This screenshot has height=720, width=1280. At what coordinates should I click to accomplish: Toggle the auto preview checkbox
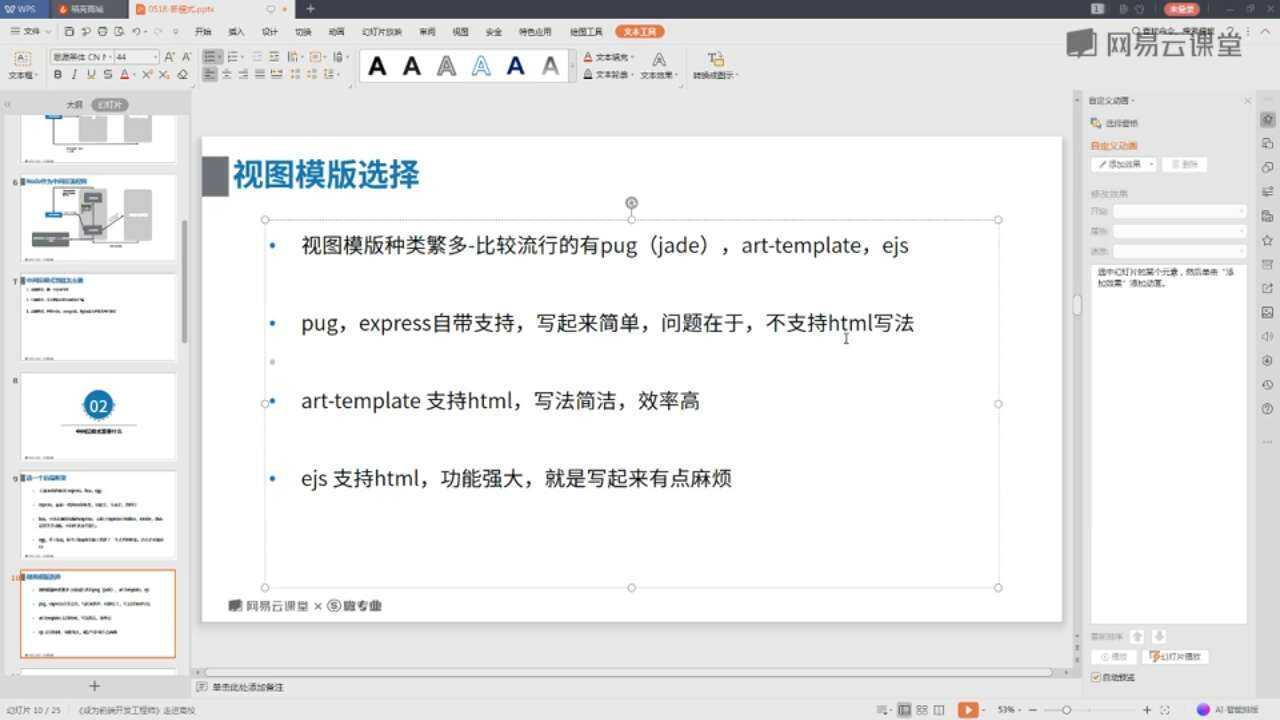click(x=1096, y=678)
